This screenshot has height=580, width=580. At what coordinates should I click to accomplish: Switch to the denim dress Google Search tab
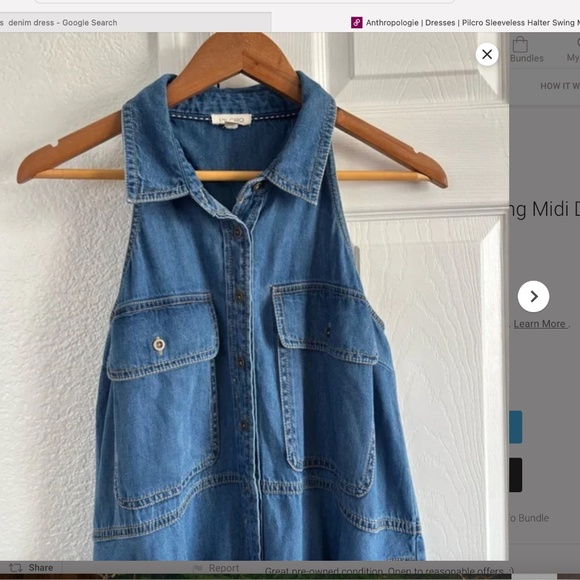point(135,23)
